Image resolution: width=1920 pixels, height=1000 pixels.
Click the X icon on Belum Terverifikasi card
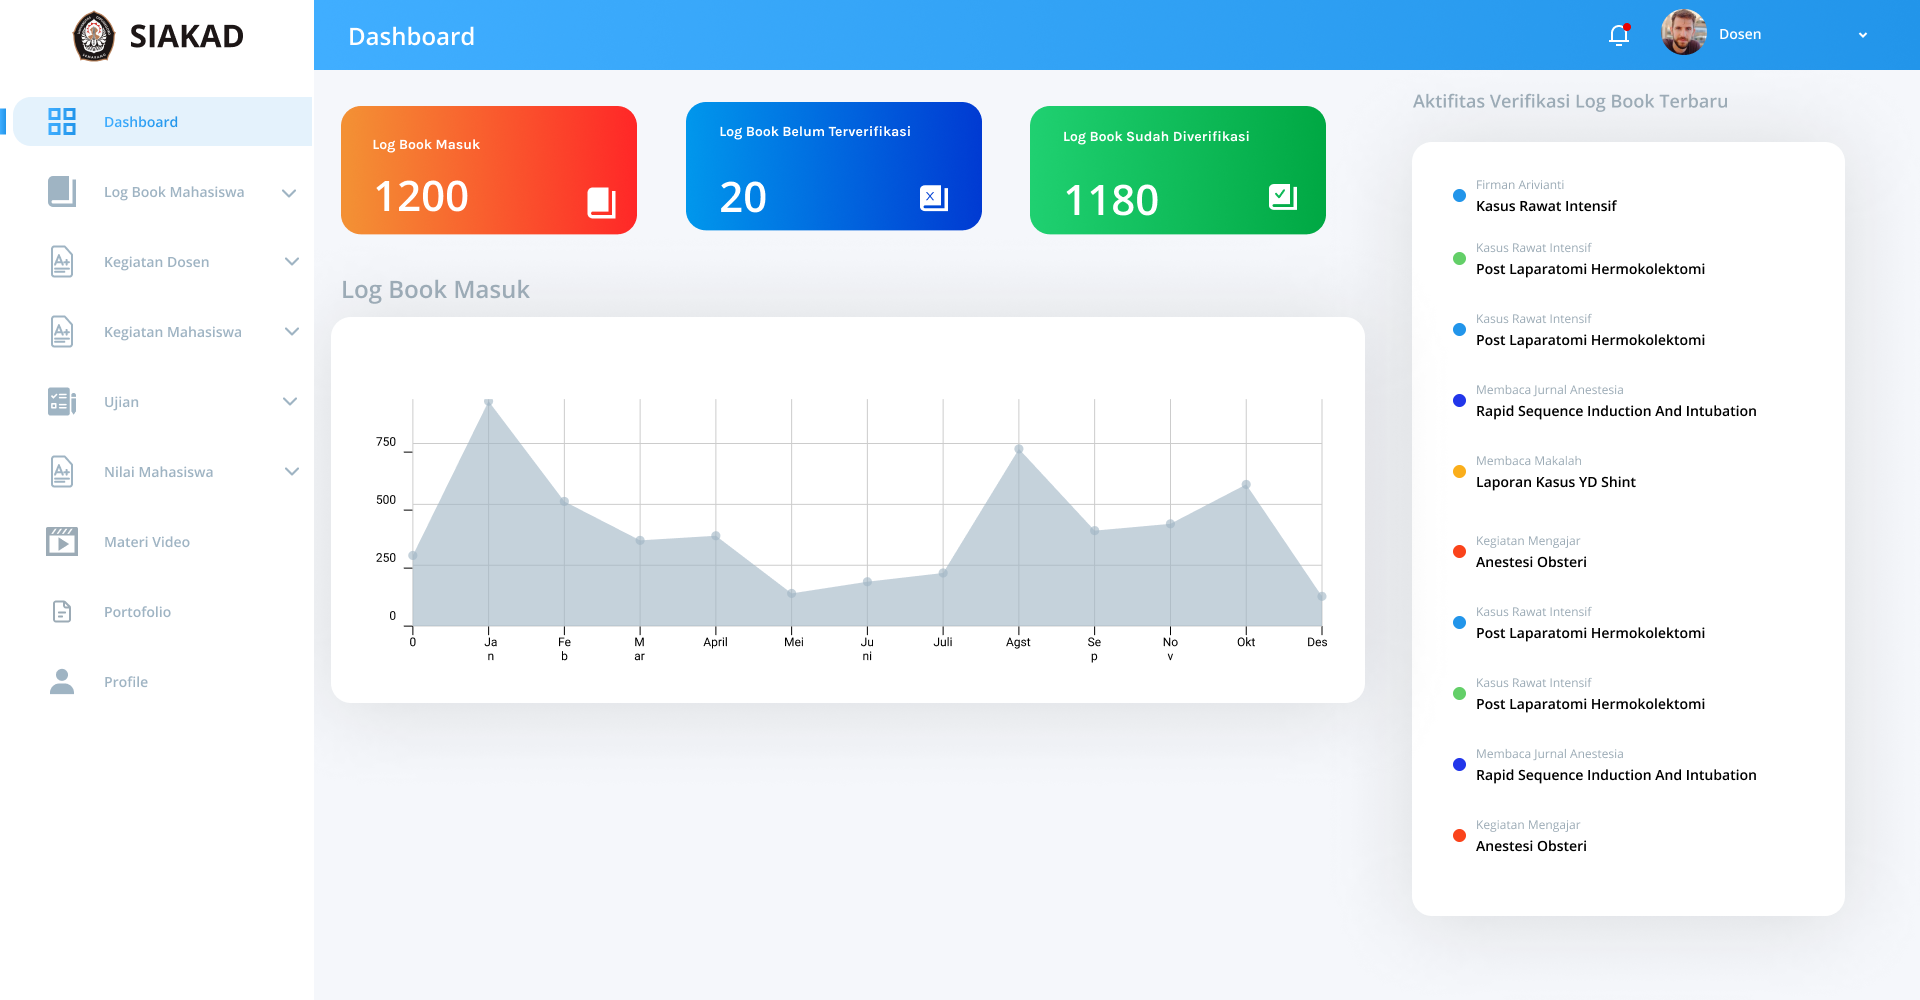pos(933,198)
